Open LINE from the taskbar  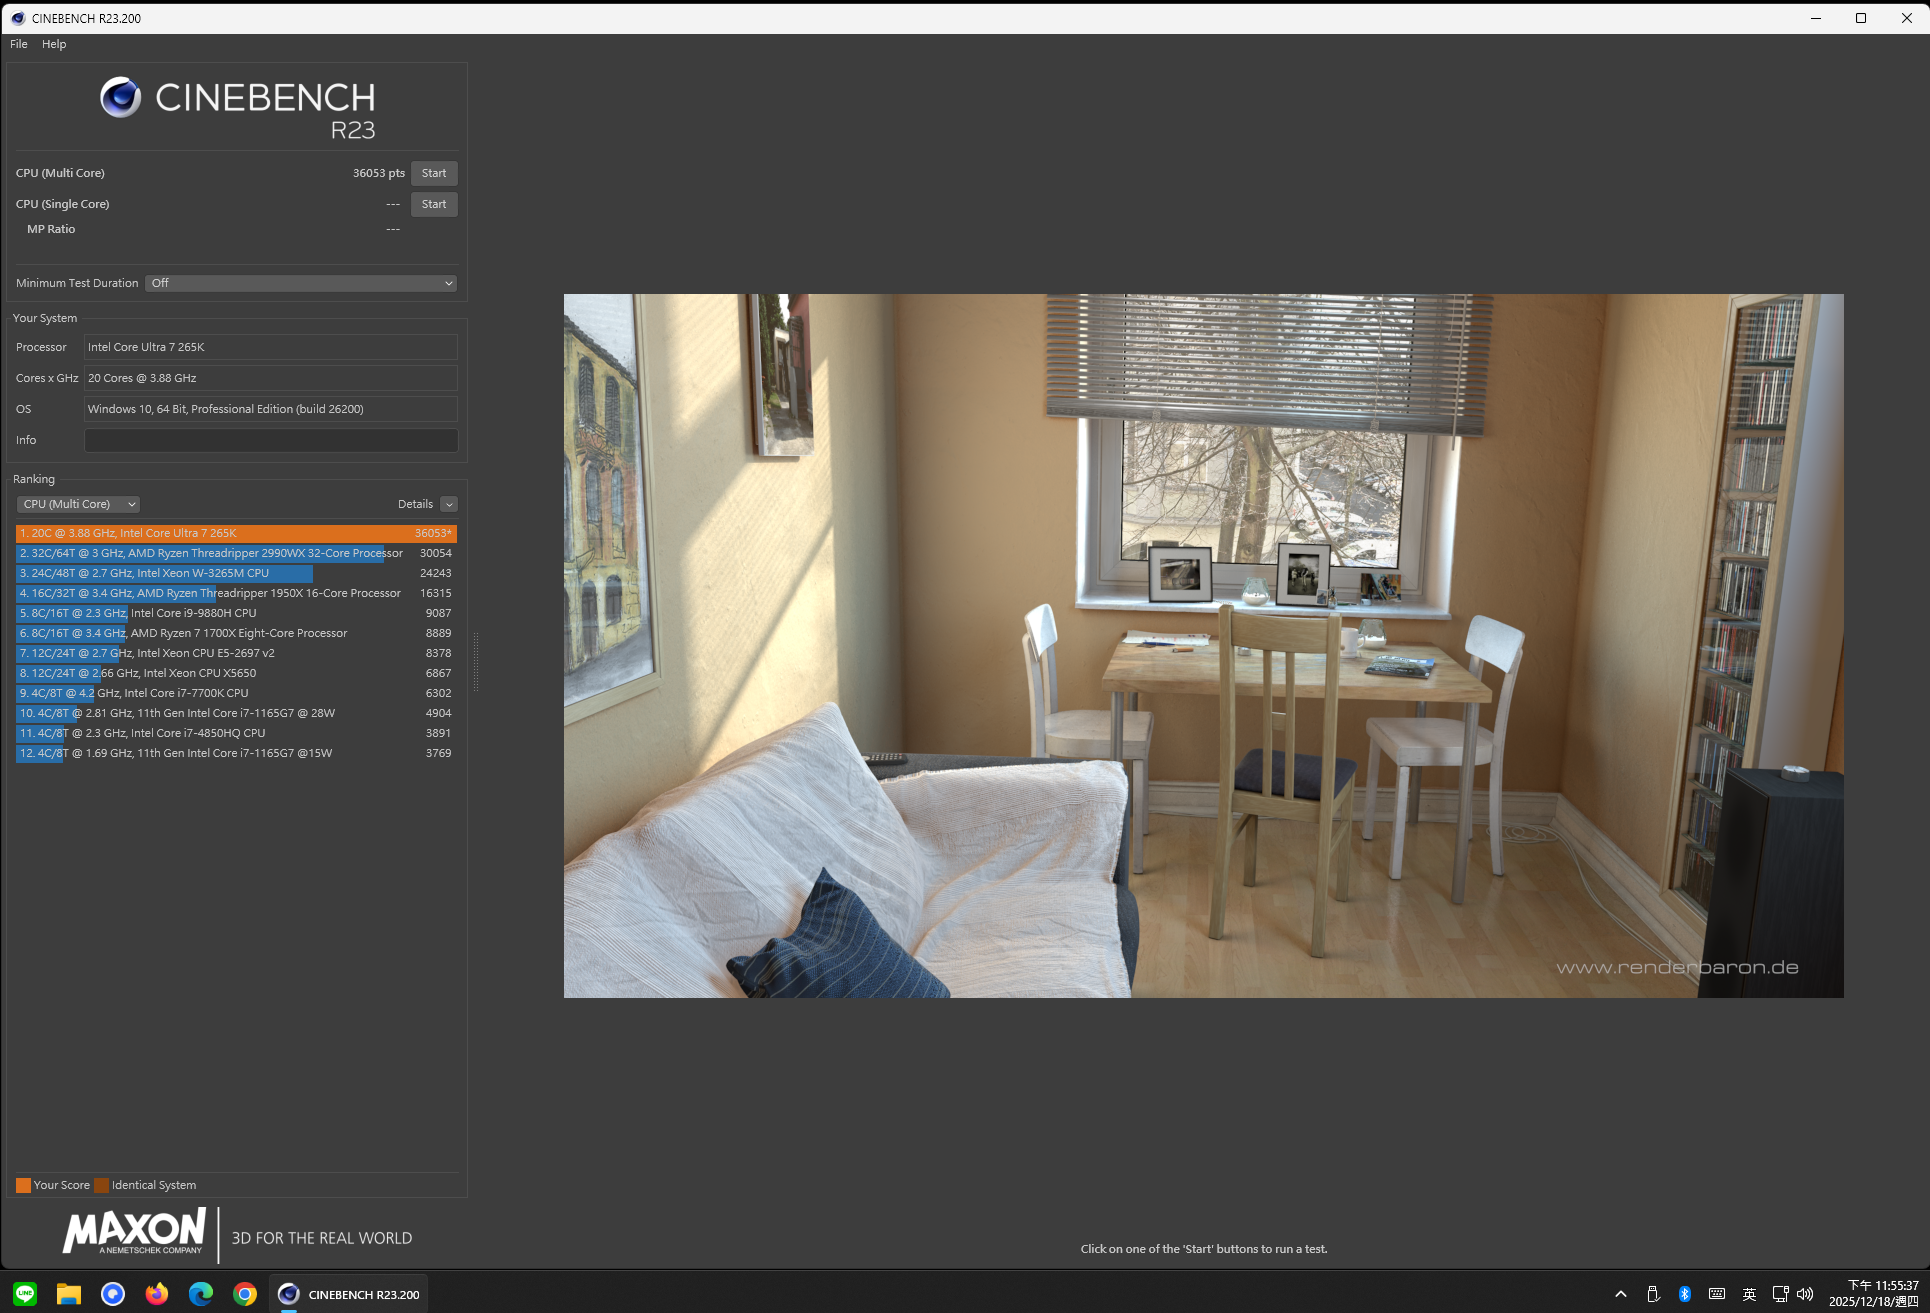(25, 1294)
